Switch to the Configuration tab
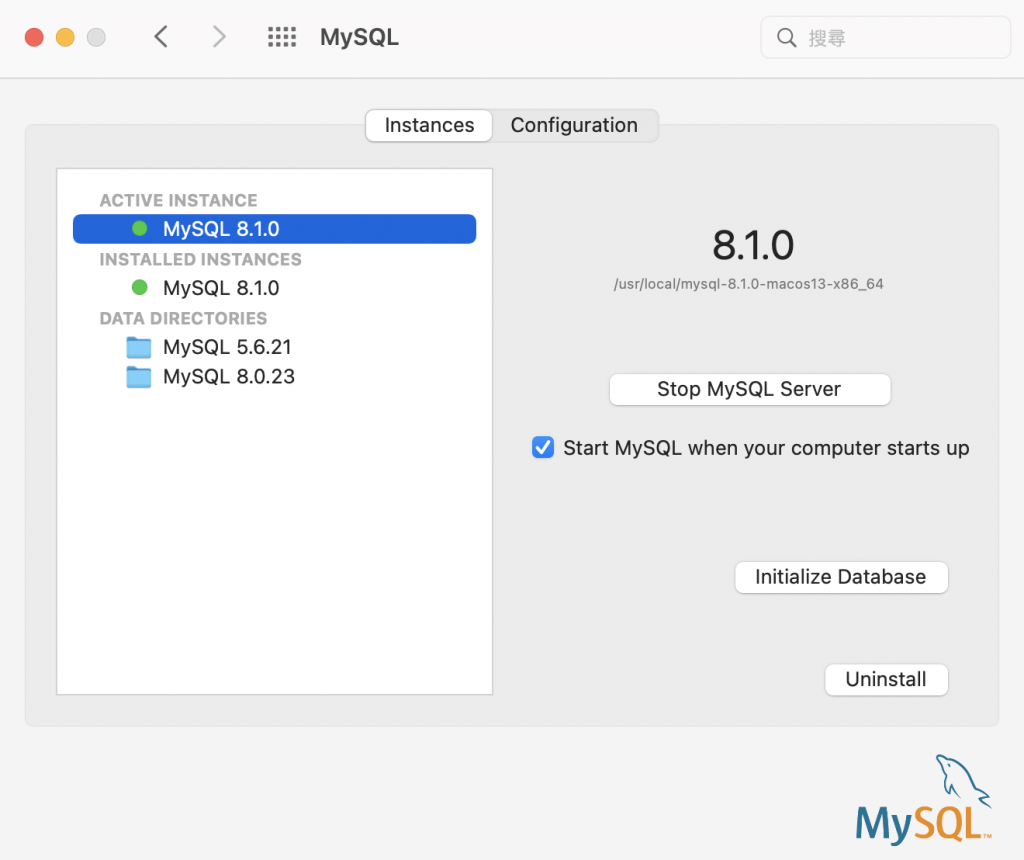This screenshot has height=860, width=1024. point(574,125)
